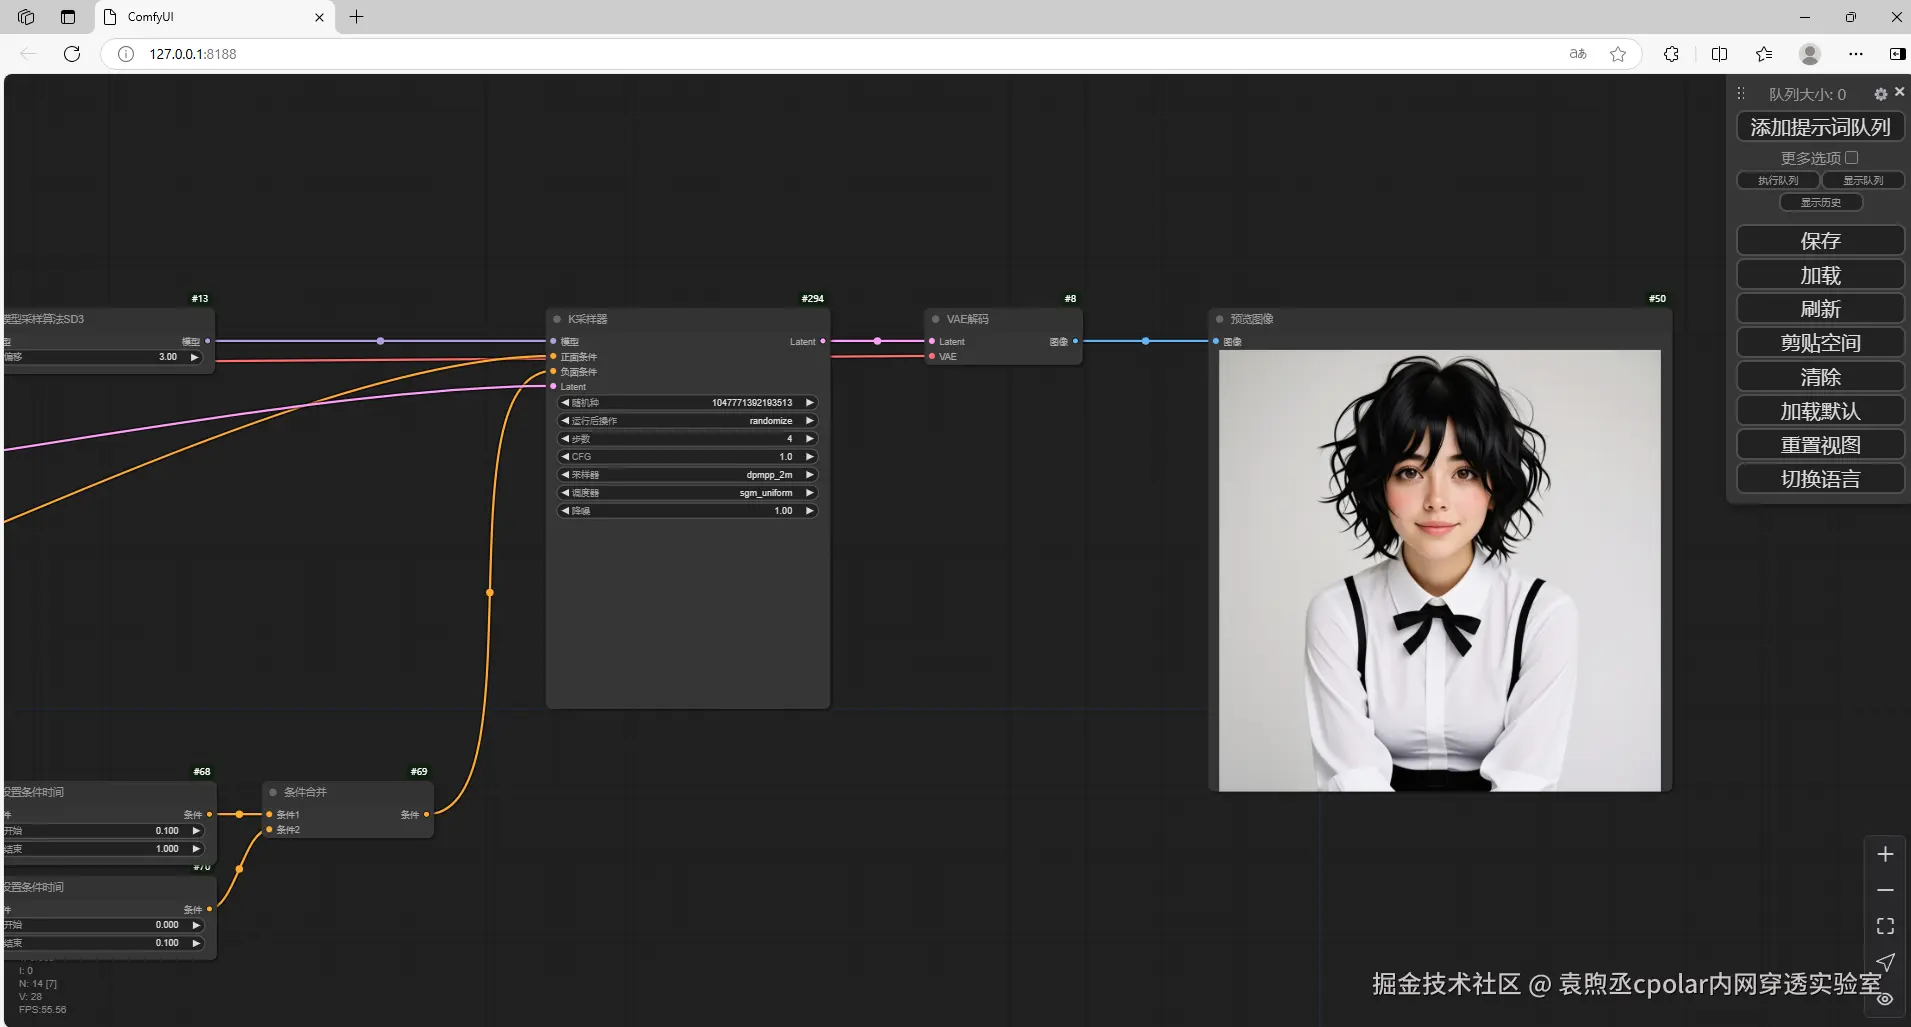This screenshot has height=1027, width=1911.
Task: Click the 显示历史 button
Action: (1821, 202)
